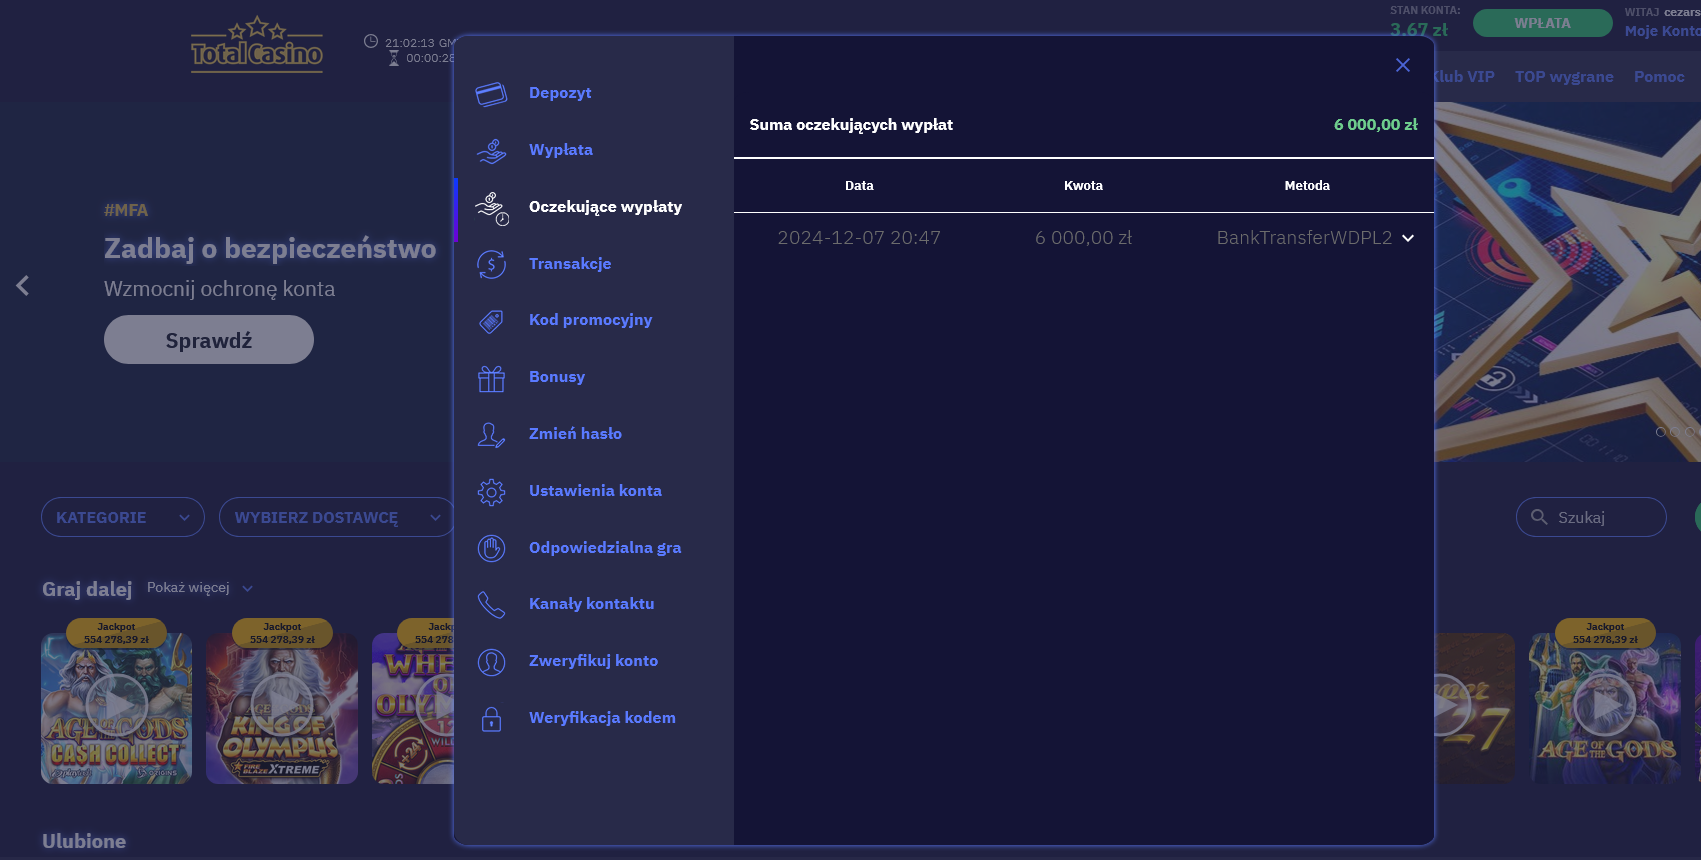Click the Weryfikacja kodem padlock icon
The width and height of the screenshot is (1701, 860).
coord(491,719)
